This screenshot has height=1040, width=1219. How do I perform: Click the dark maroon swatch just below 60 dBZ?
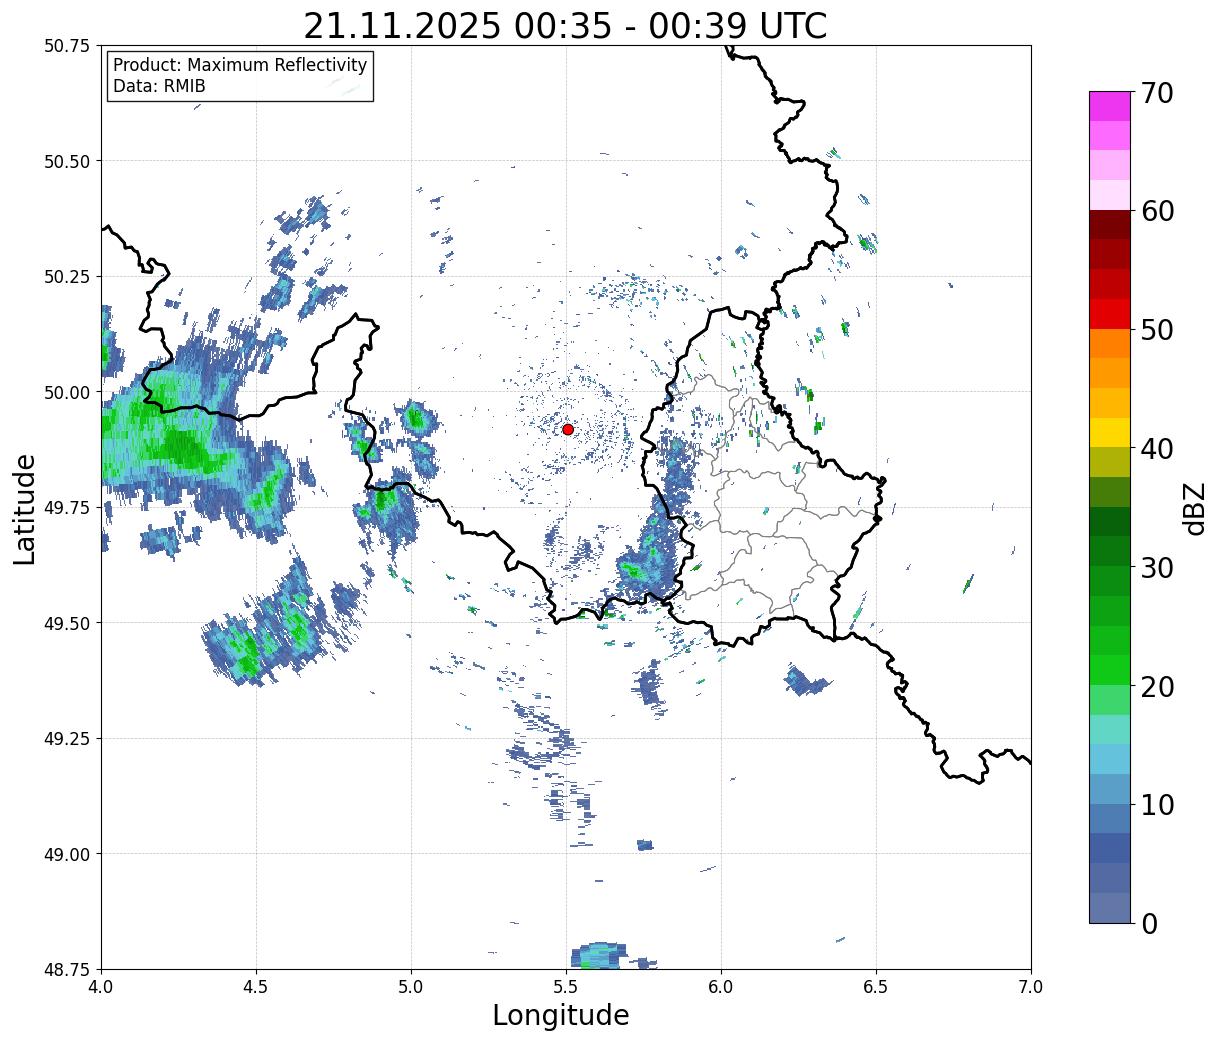pos(1110,224)
